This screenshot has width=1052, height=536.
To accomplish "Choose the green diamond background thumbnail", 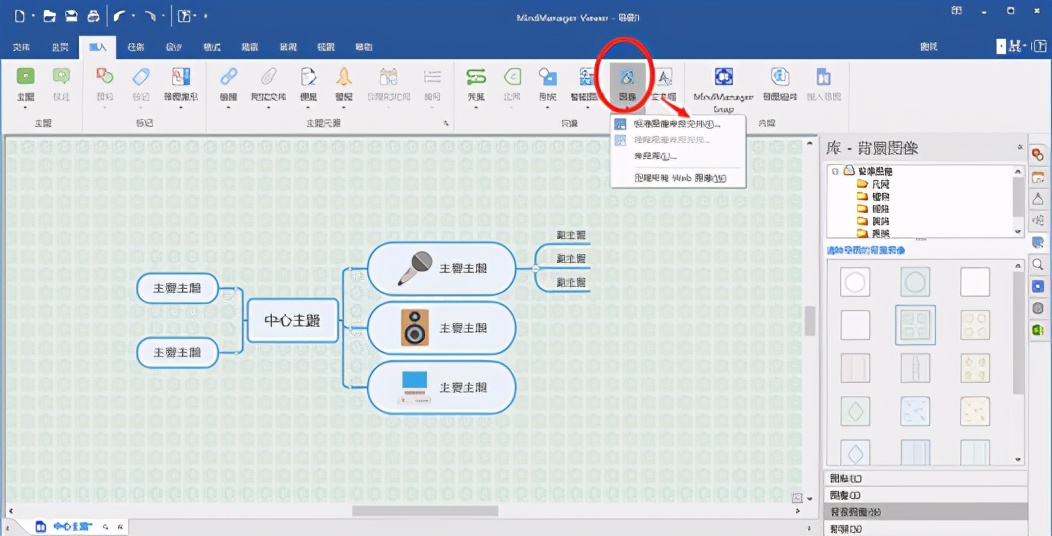I will click(x=855, y=411).
